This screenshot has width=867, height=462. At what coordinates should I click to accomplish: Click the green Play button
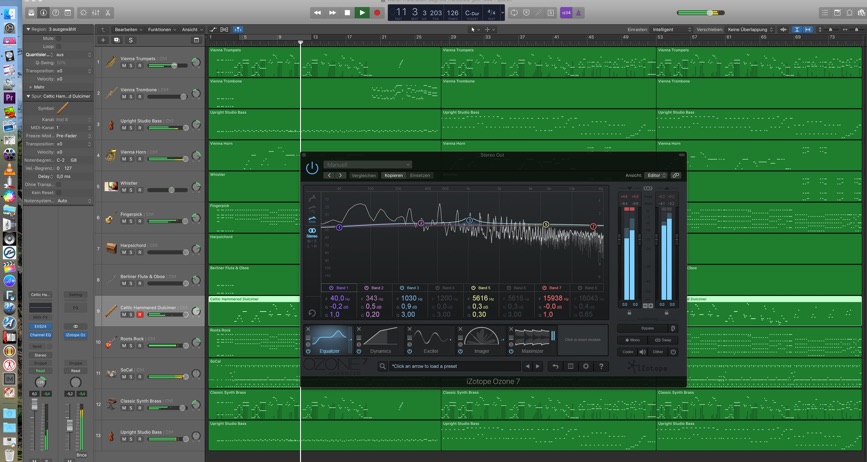362,12
